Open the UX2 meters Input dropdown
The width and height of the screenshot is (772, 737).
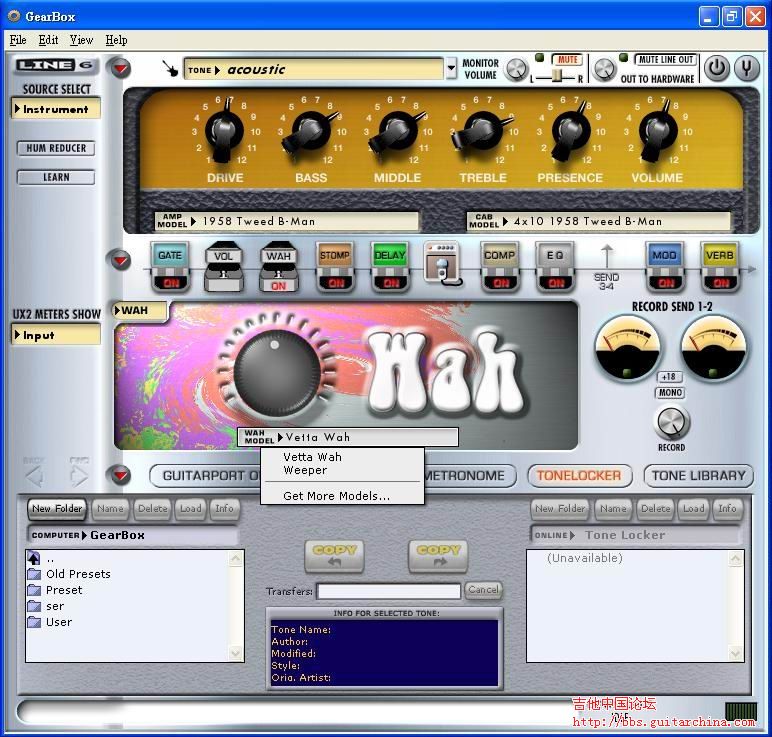56,335
